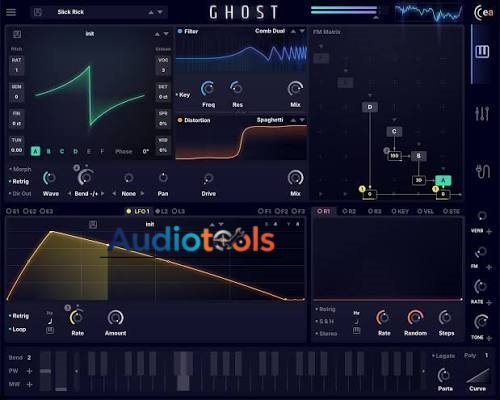Click the FM plus icon in sidebar
The image size is (500, 400).
click(x=489, y=267)
